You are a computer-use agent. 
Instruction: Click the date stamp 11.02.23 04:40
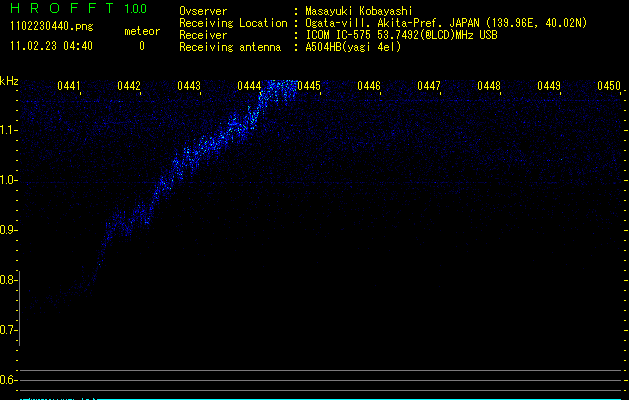(x=51, y=46)
